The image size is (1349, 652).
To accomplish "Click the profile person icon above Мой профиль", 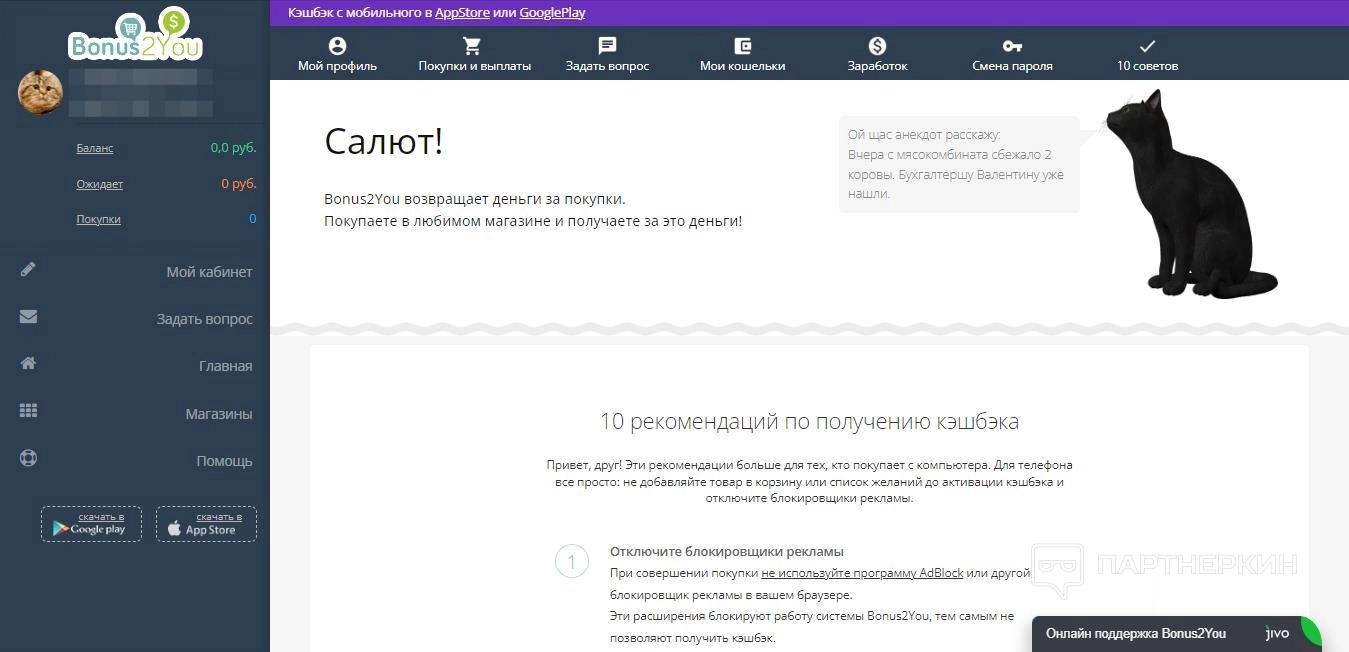I will point(337,46).
